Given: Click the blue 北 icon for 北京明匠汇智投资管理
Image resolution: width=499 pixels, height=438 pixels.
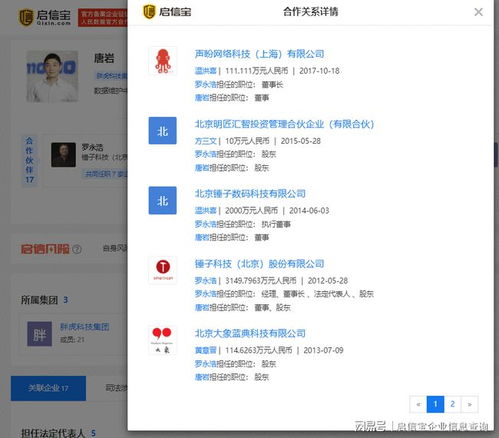Looking at the screenshot, I should [163, 131].
